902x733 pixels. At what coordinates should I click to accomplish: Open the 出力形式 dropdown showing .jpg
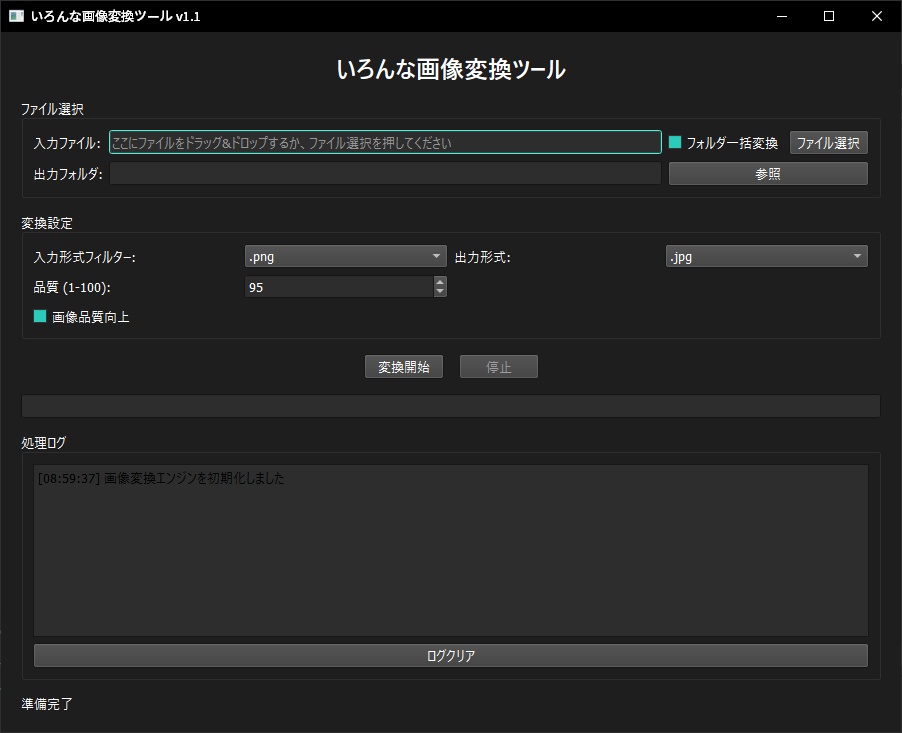click(x=766, y=256)
